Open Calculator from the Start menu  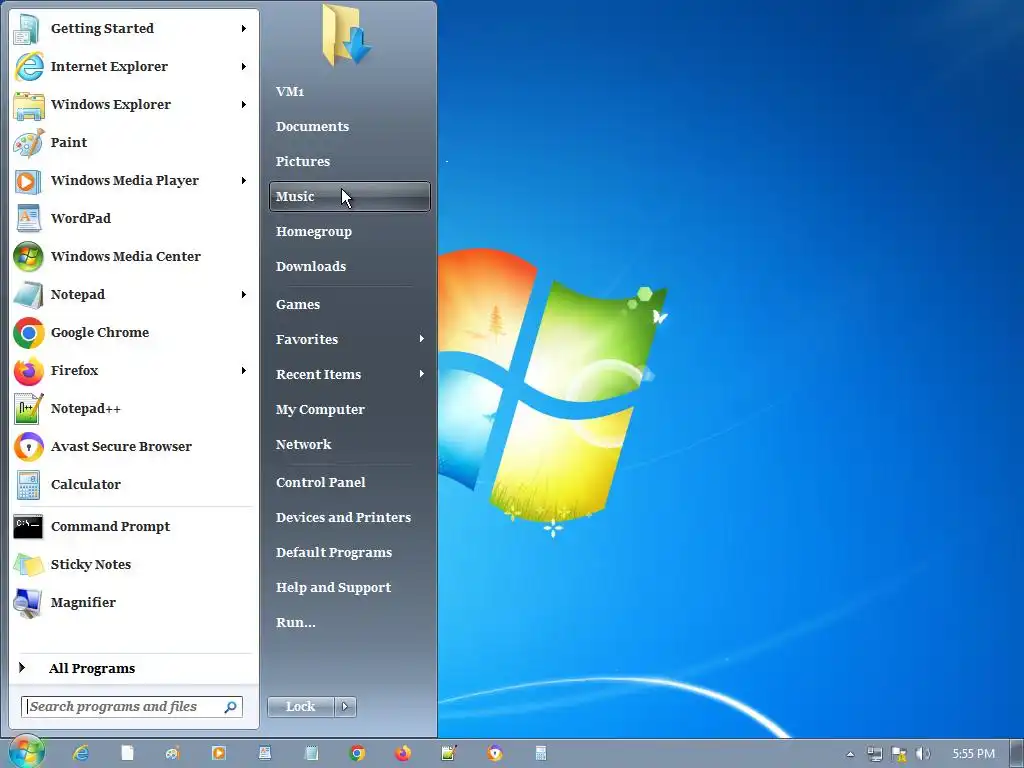134,485
